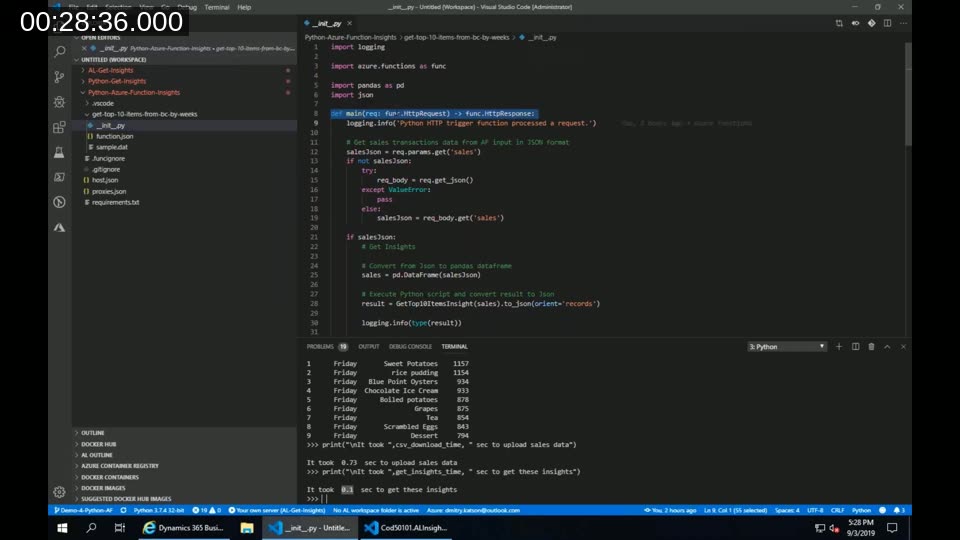Click the Split Editor icon
The height and width of the screenshot is (540, 960).
point(887,23)
